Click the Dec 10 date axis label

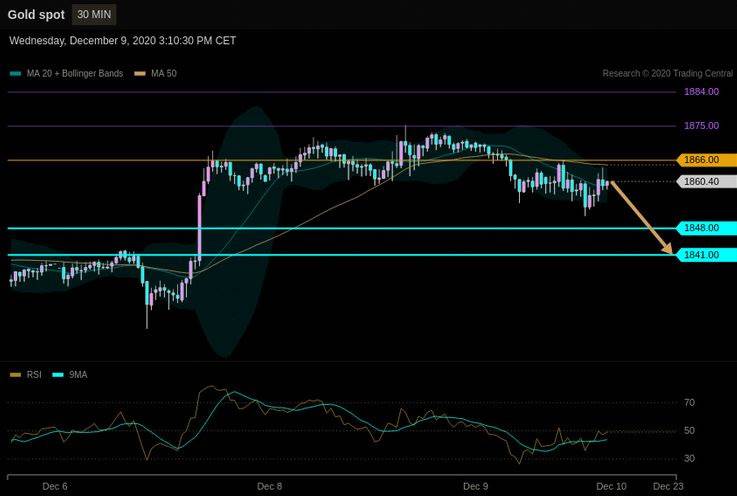pos(611,486)
